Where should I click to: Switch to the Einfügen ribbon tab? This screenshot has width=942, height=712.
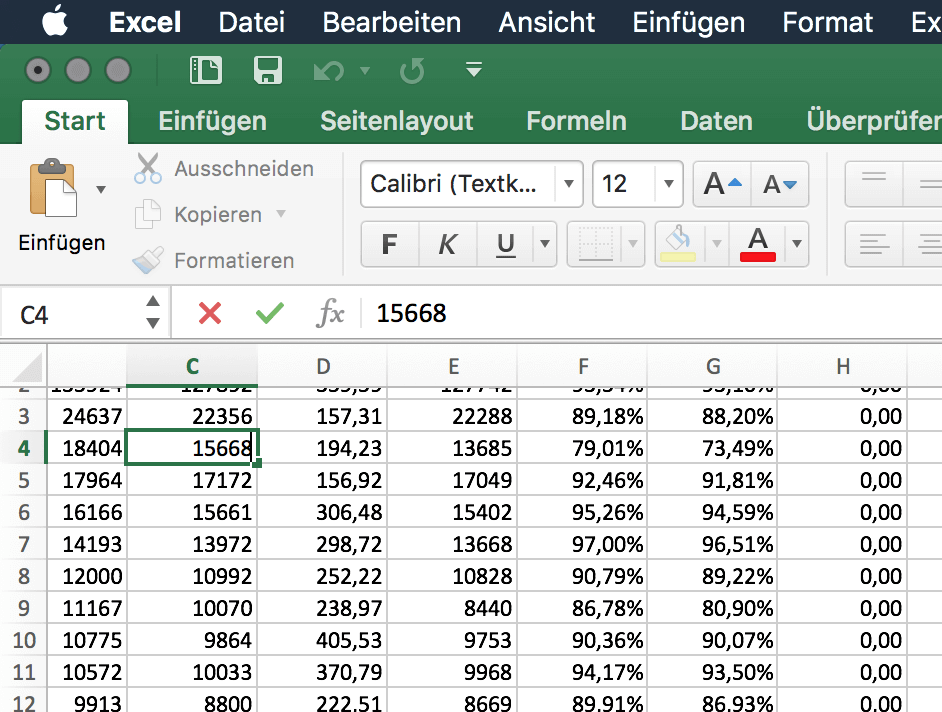(x=213, y=121)
